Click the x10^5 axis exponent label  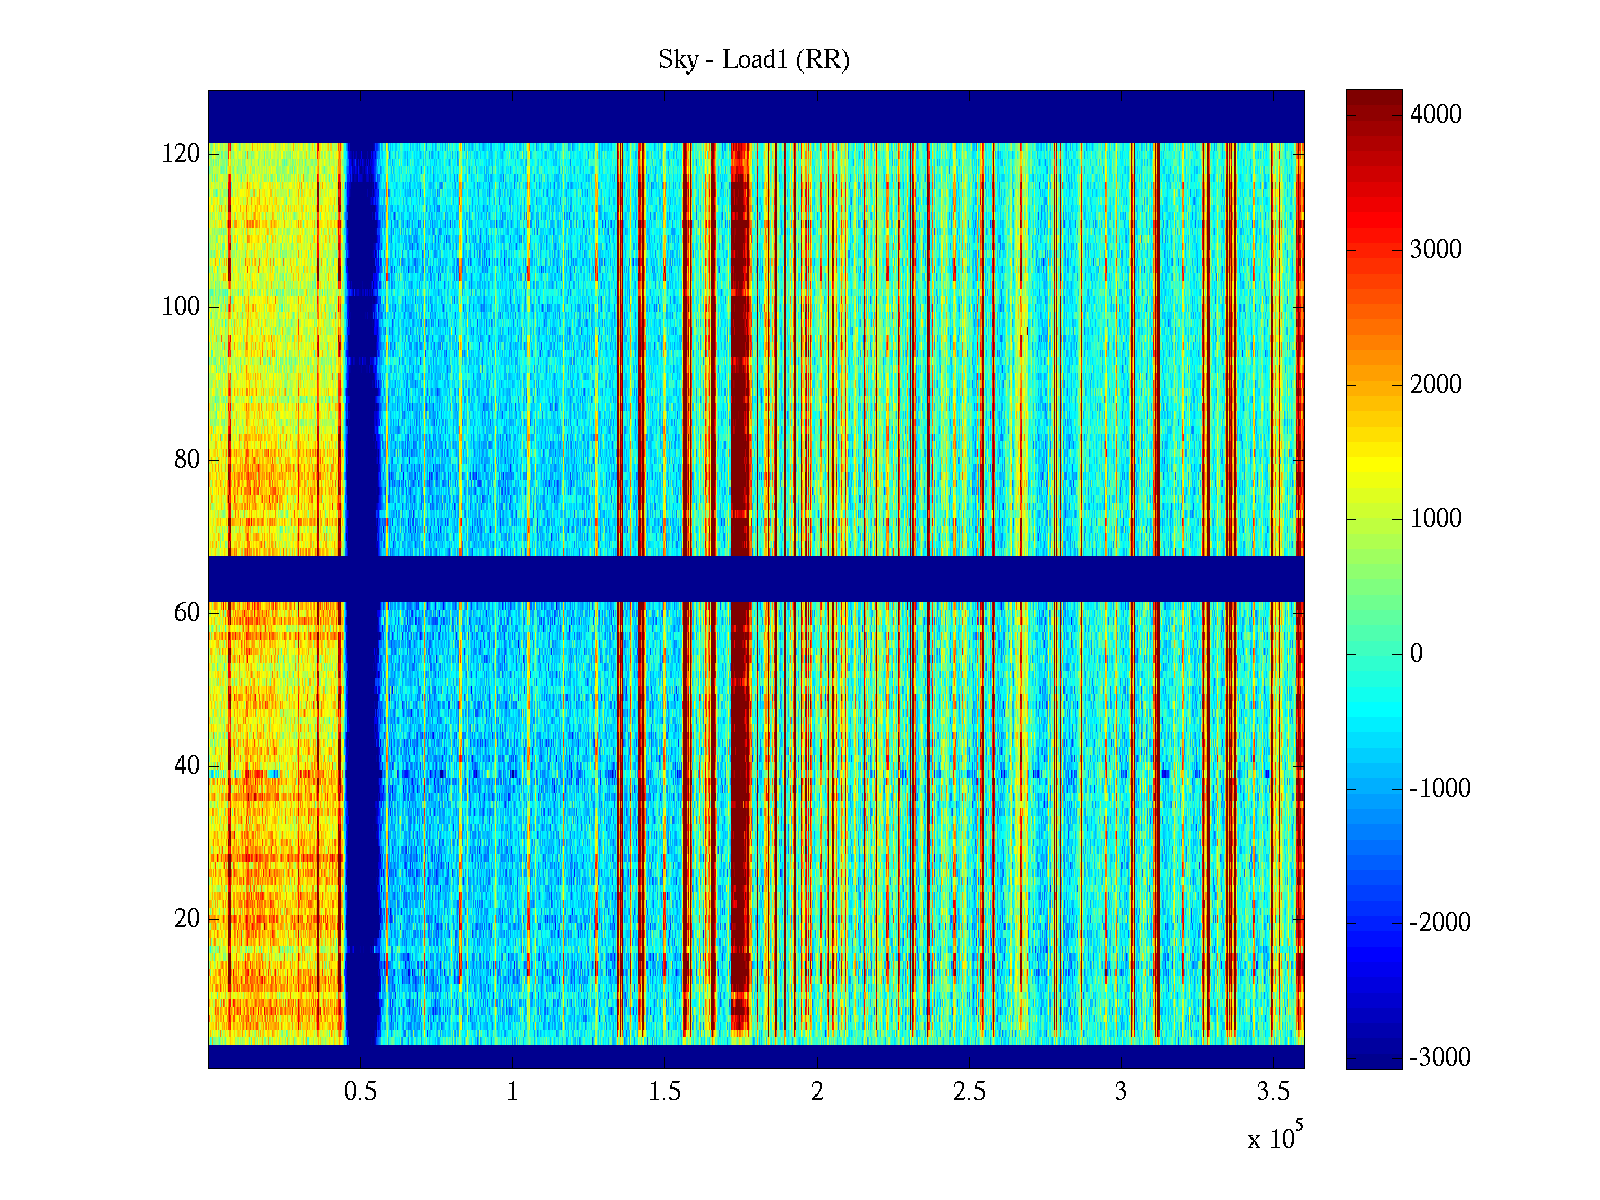[x=1274, y=1138]
